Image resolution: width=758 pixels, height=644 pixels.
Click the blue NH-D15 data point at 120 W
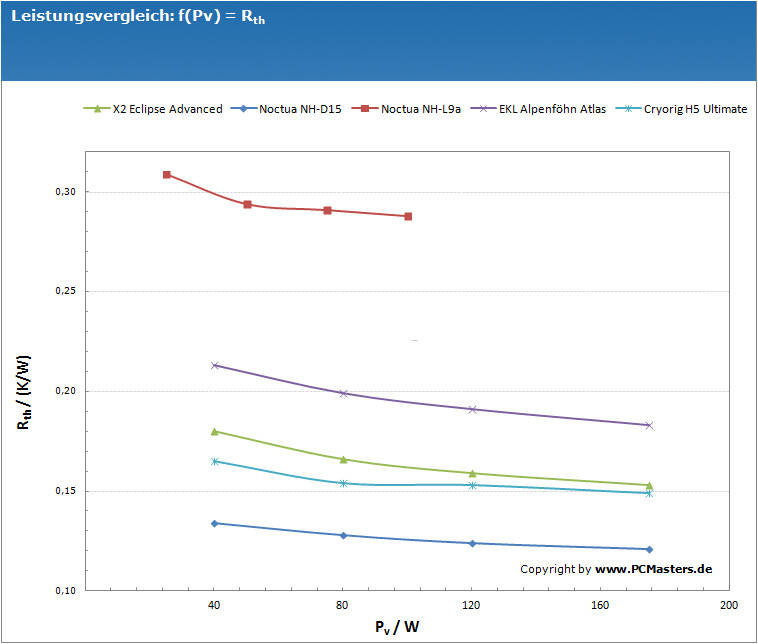[x=473, y=543]
